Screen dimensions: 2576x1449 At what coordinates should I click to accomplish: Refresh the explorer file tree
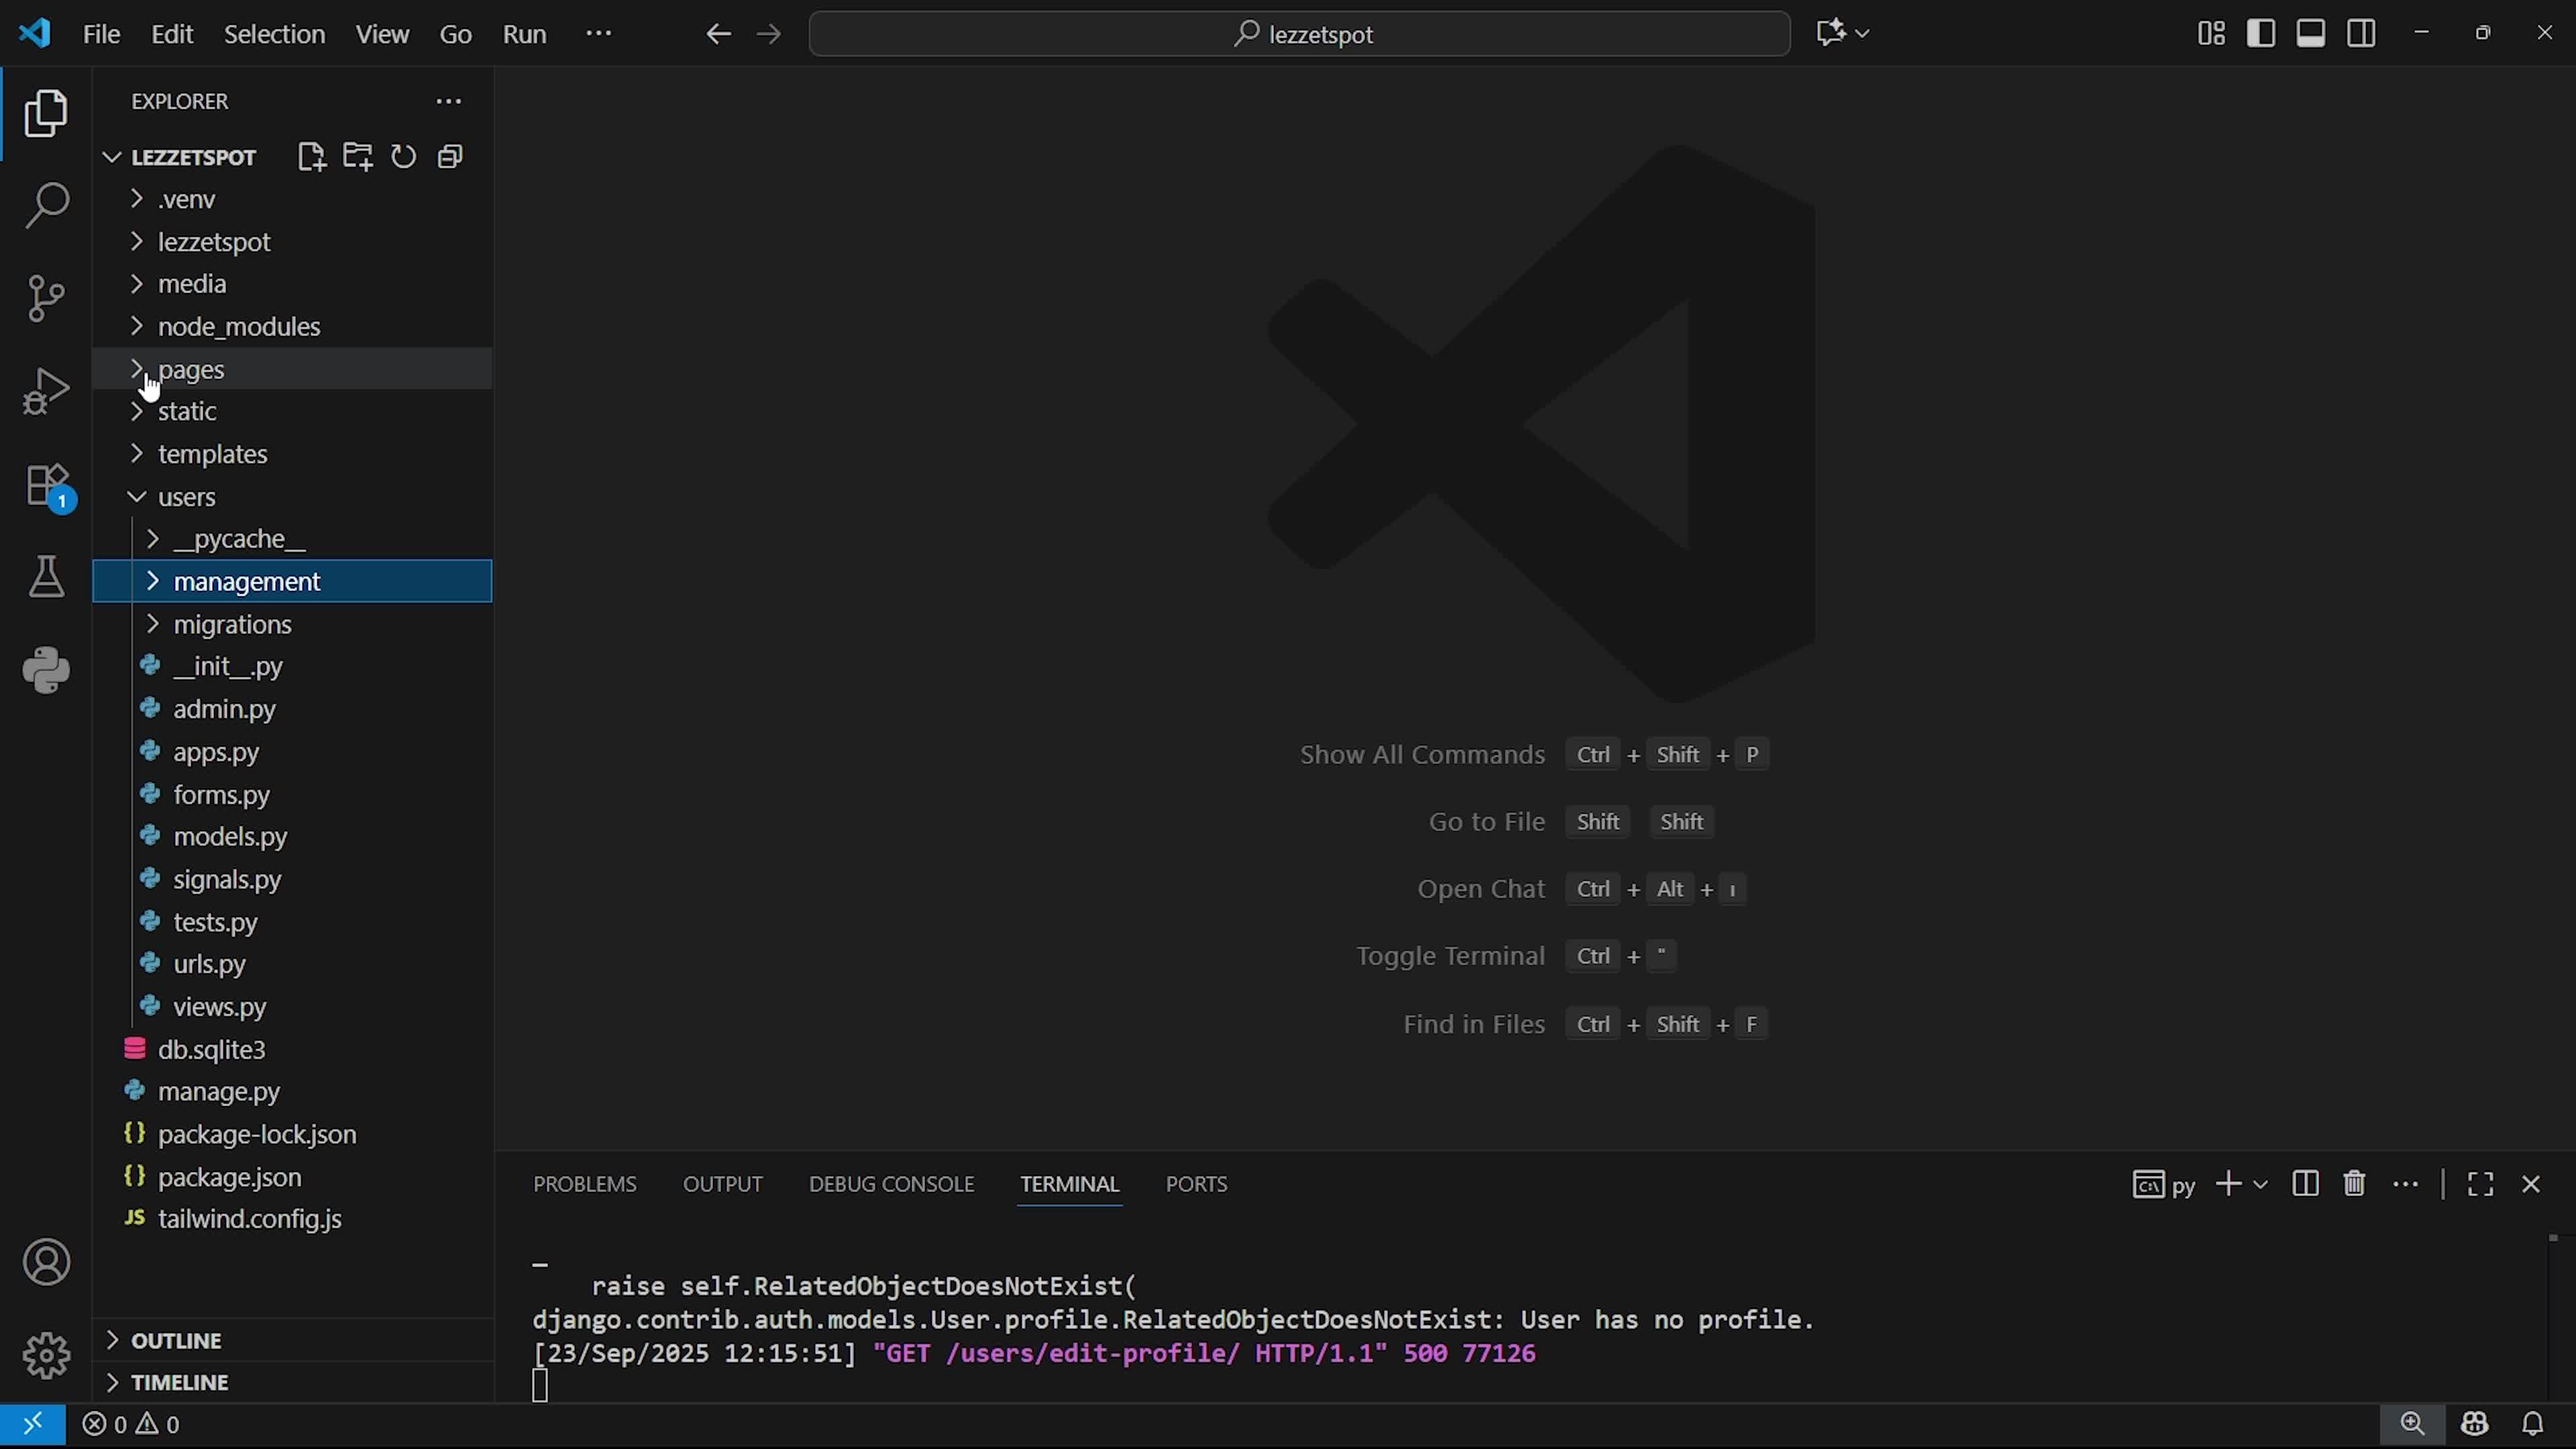click(403, 157)
